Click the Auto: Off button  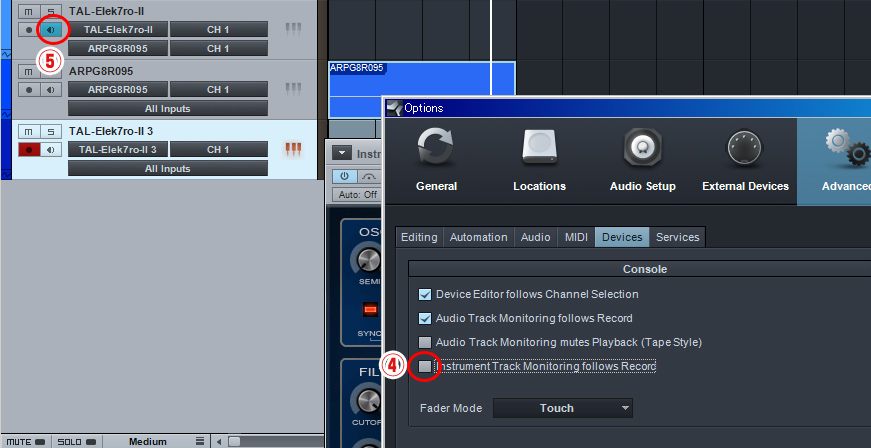tap(356, 194)
